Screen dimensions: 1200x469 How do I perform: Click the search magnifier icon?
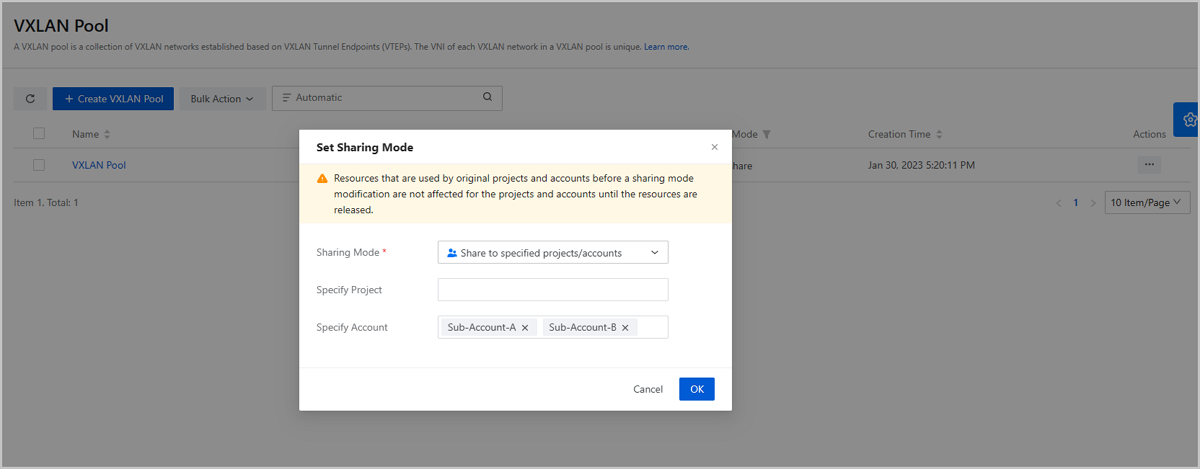click(x=487, y=98)
